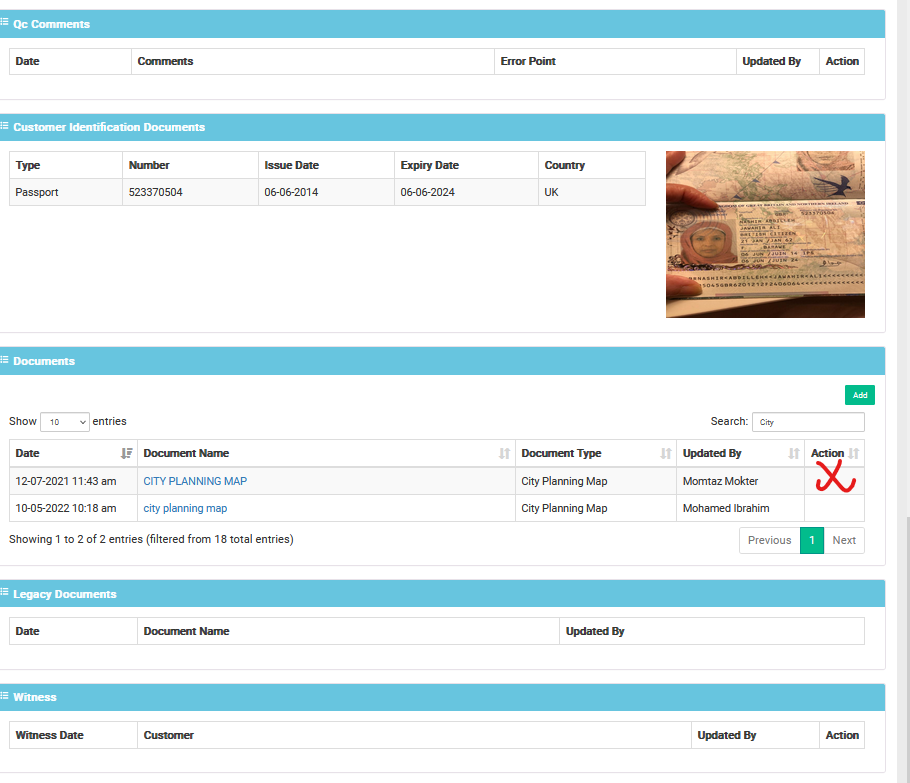This screenshot has width=910, height=783.
Task: Click the Expiry Date column header
Action: click(467, 165)
